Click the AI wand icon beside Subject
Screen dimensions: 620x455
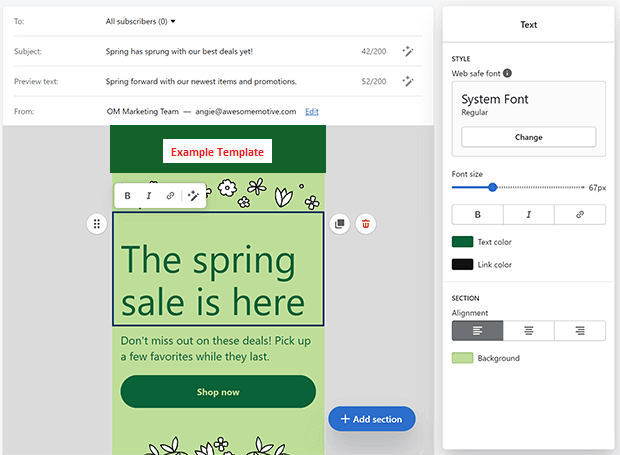[408, 51]
